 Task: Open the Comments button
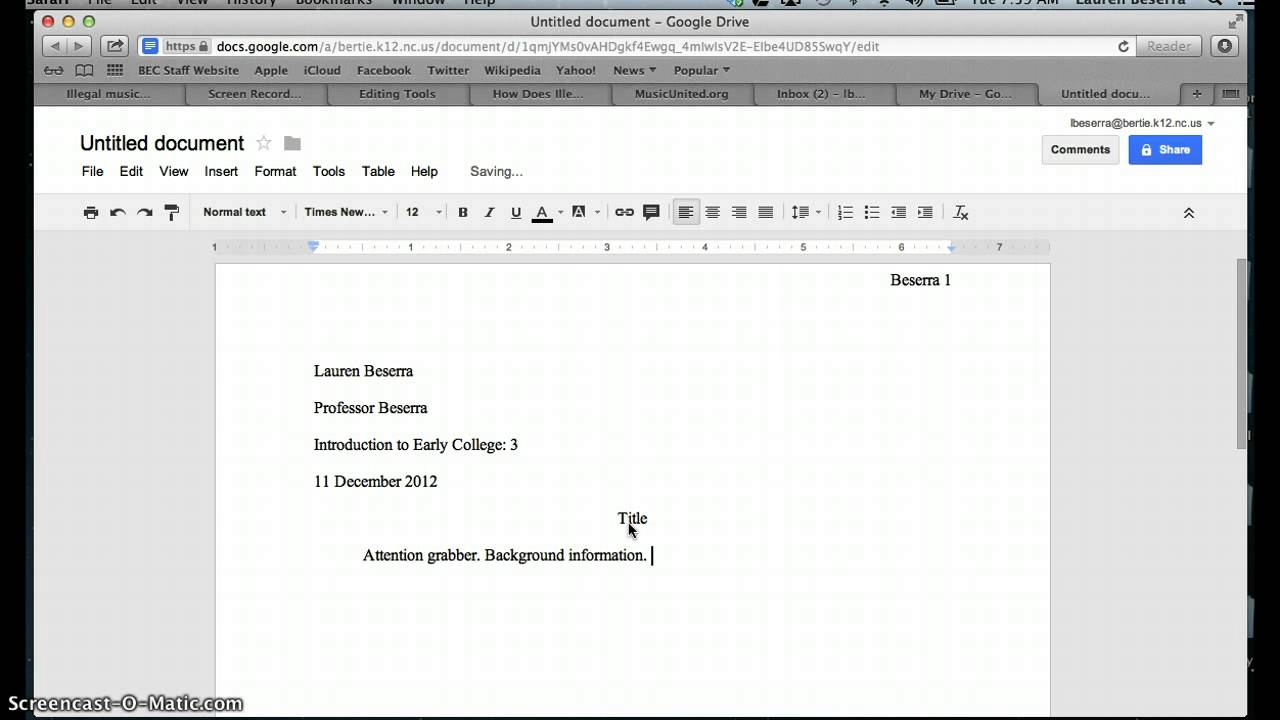point(1080,149)
